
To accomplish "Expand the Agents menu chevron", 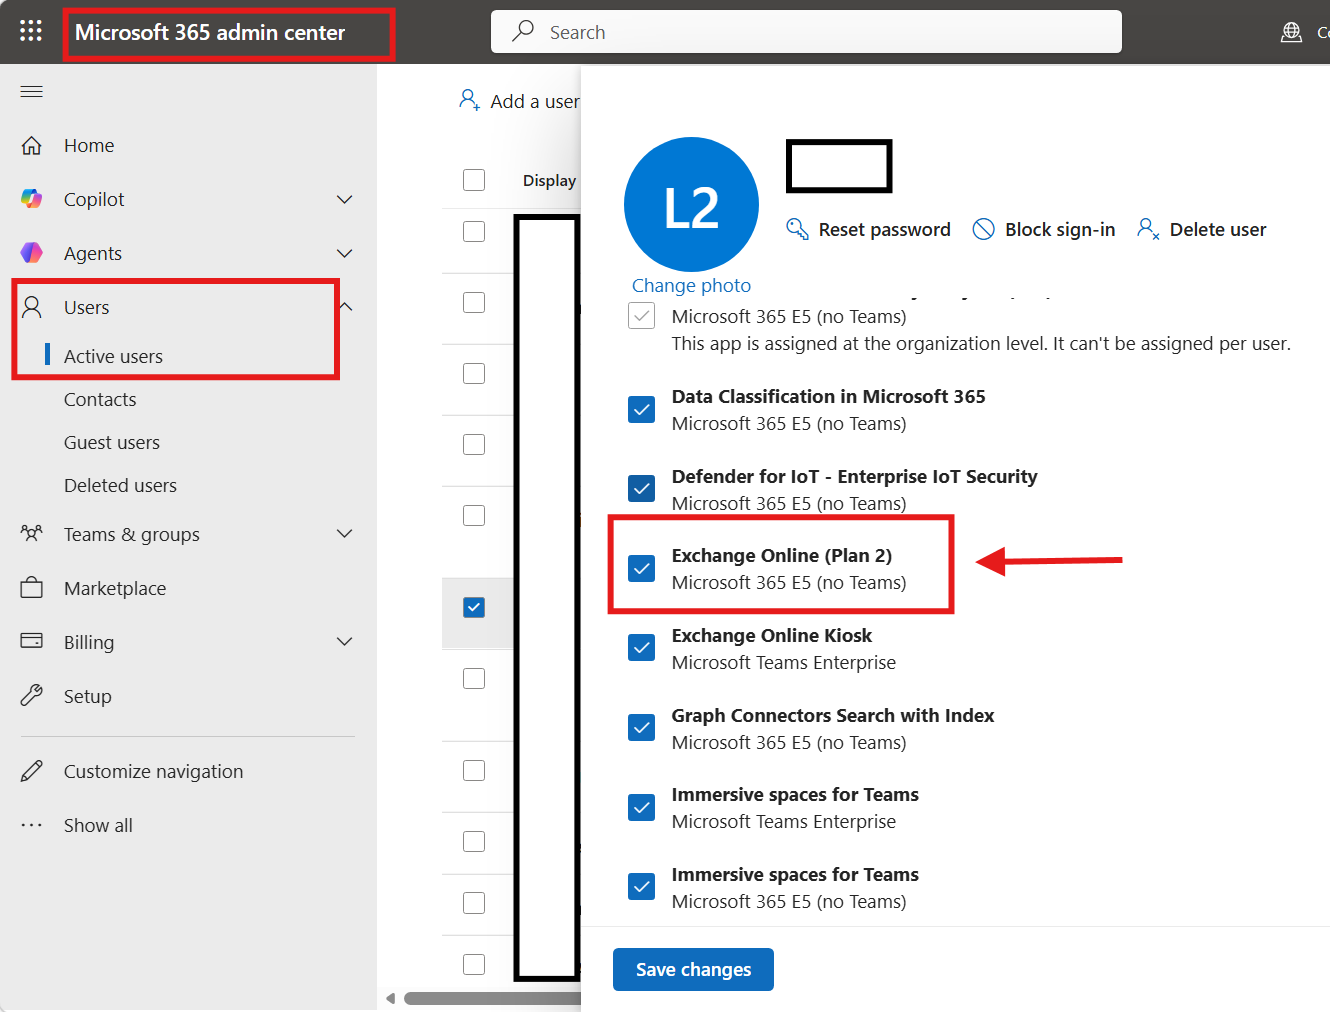I will coord(345,253).
